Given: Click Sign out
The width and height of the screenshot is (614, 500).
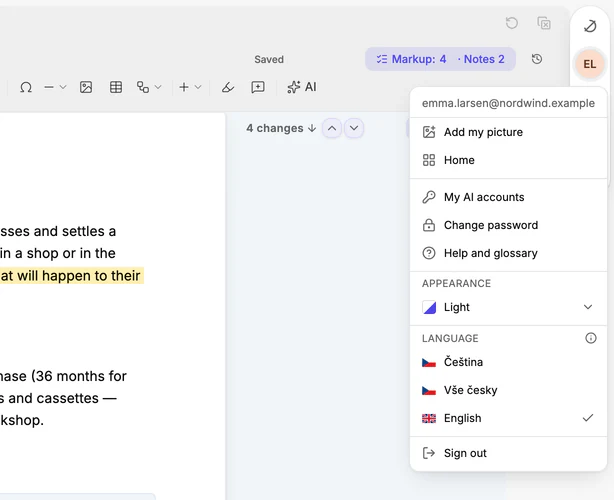Looking at the screenshot, I should [x=508, y=453].
